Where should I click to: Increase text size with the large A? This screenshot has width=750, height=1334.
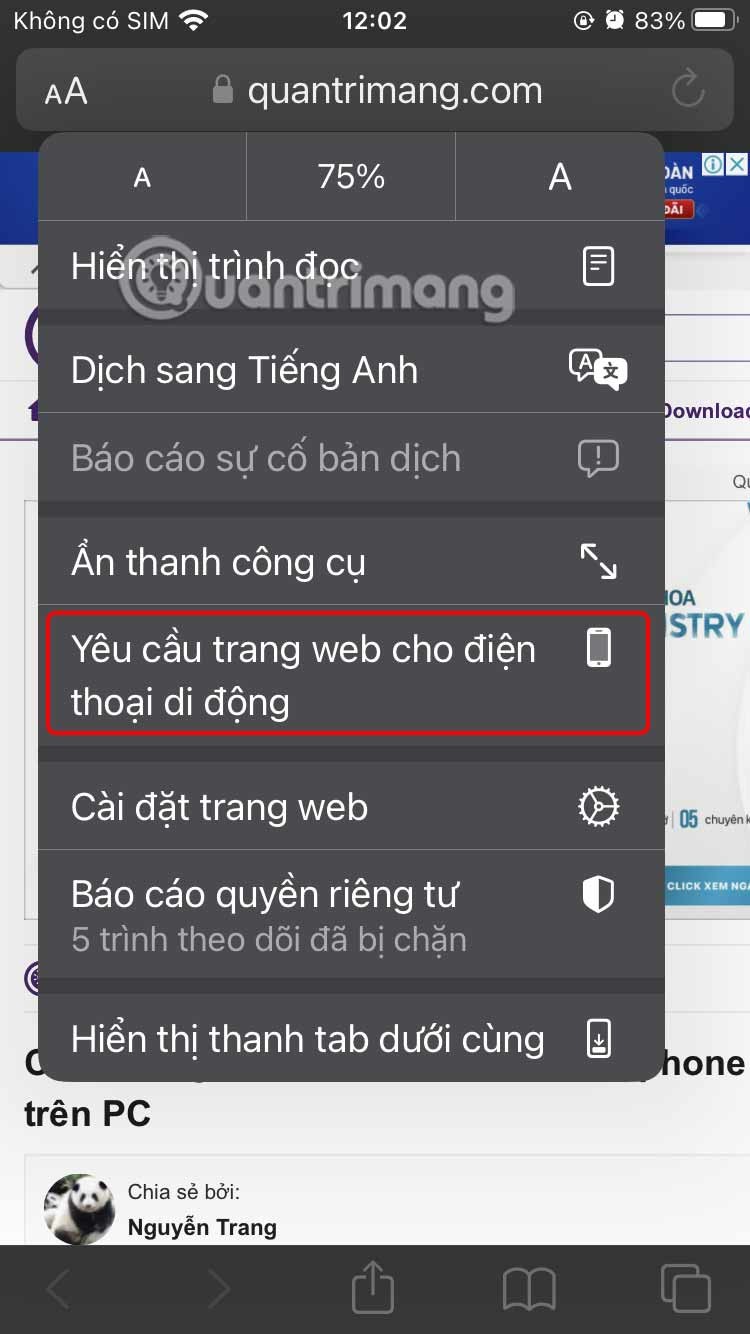click(560, 177)
